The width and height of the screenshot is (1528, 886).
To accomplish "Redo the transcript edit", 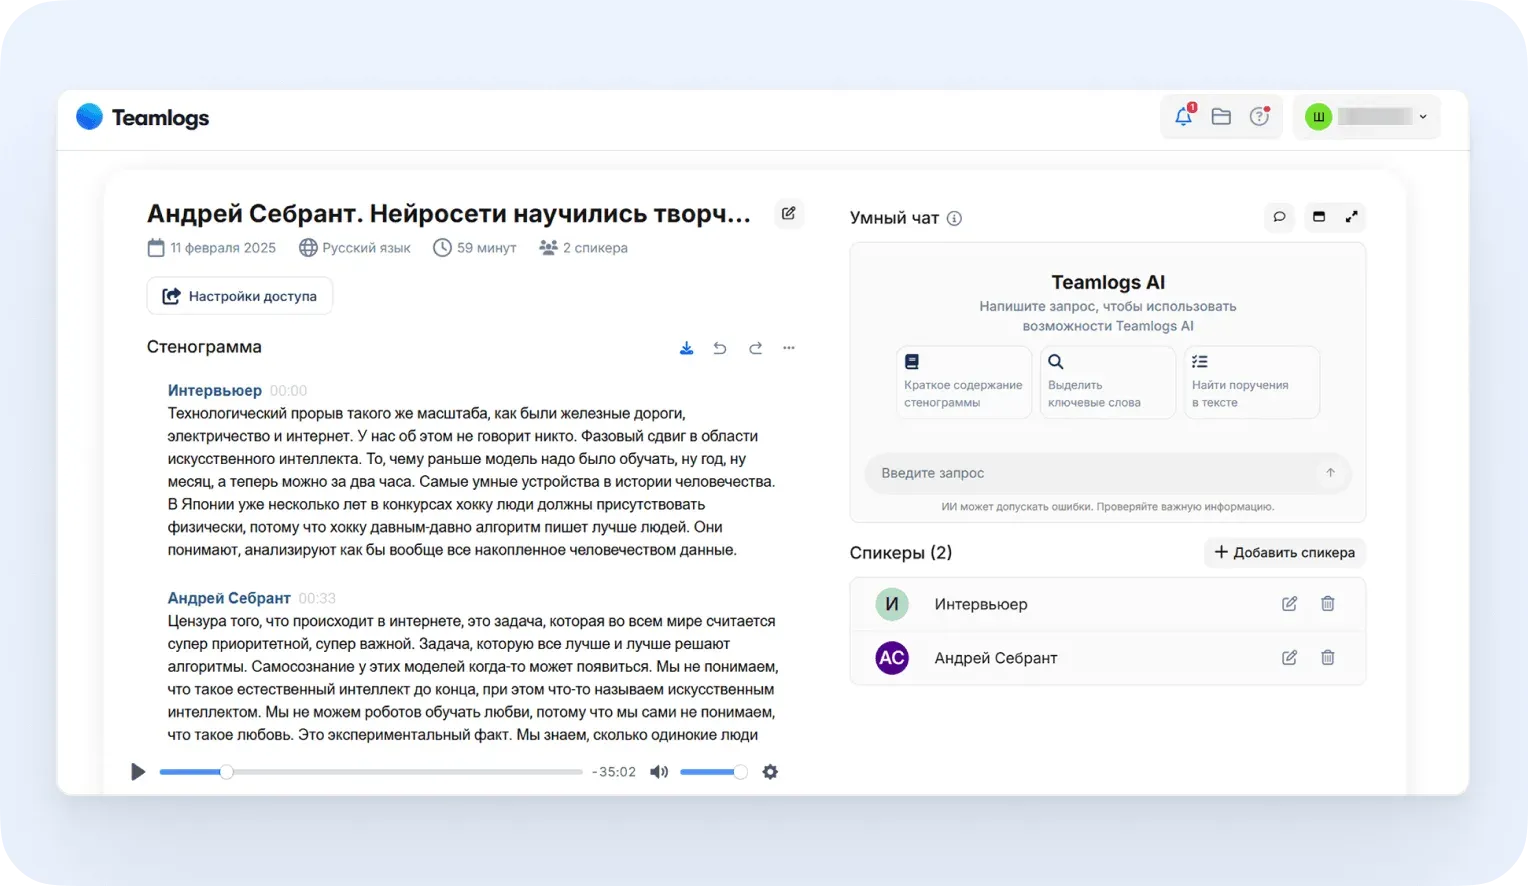I will click(755, 348).
